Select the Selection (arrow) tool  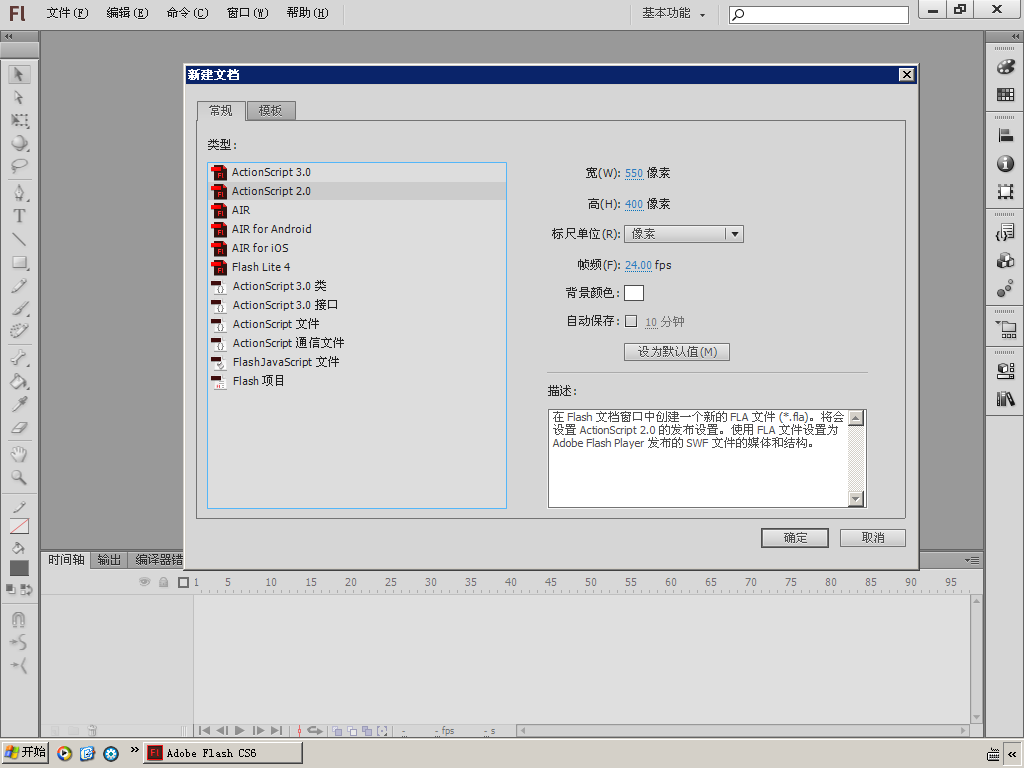click(19, 74)
